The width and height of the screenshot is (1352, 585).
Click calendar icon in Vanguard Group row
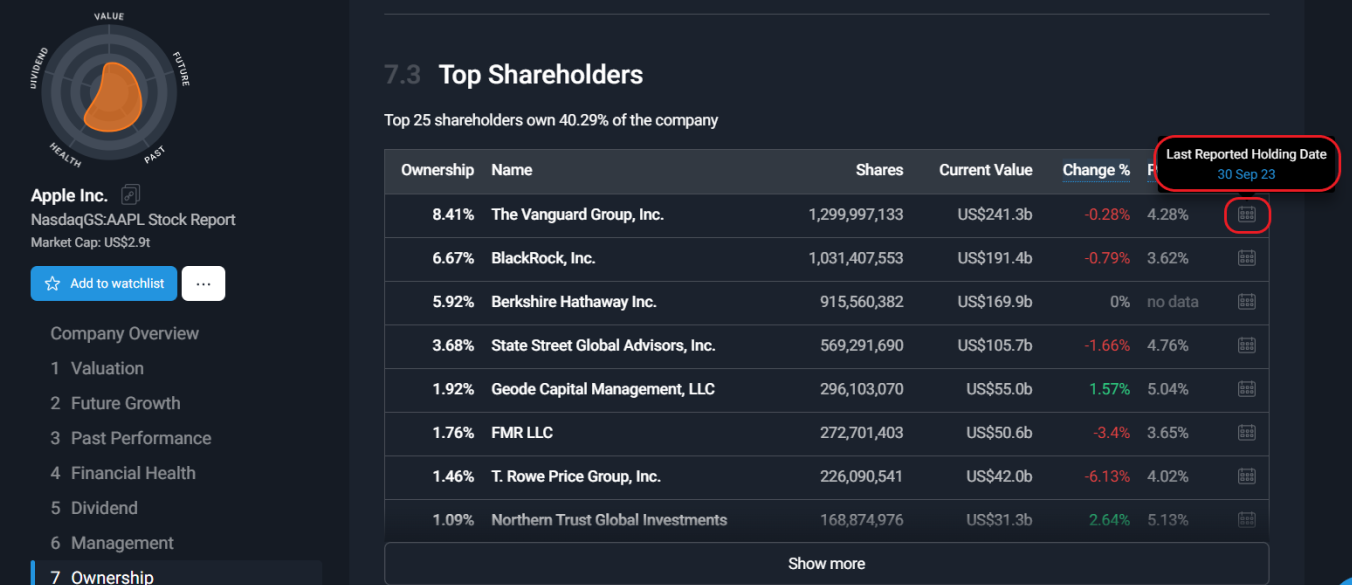pyautogui.click(x=1246, y=214)
